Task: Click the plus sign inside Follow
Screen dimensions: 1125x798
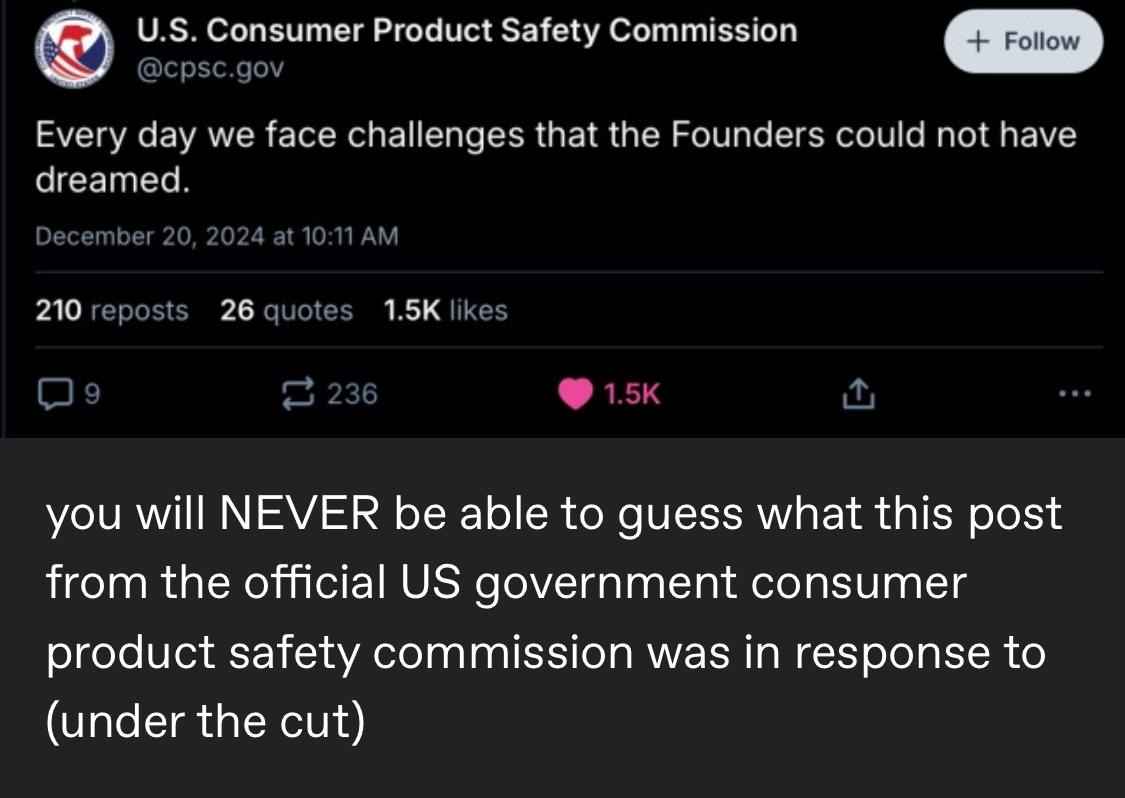Action: tap(978, 42)
